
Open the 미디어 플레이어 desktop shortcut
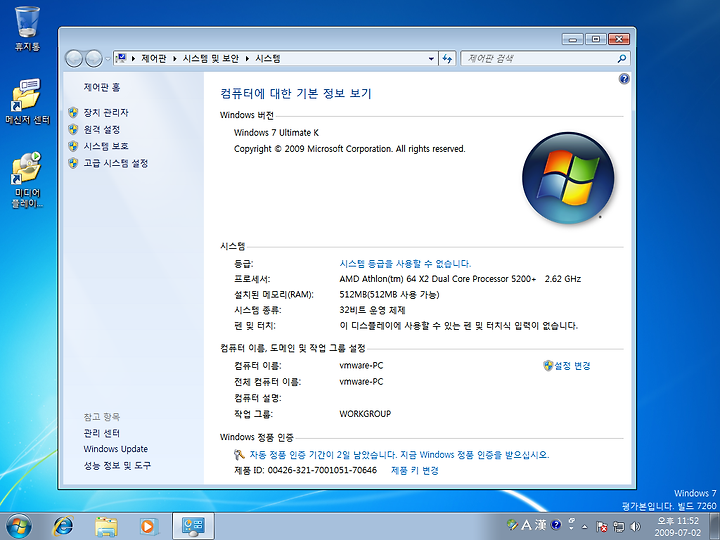(x=27, y=179)
